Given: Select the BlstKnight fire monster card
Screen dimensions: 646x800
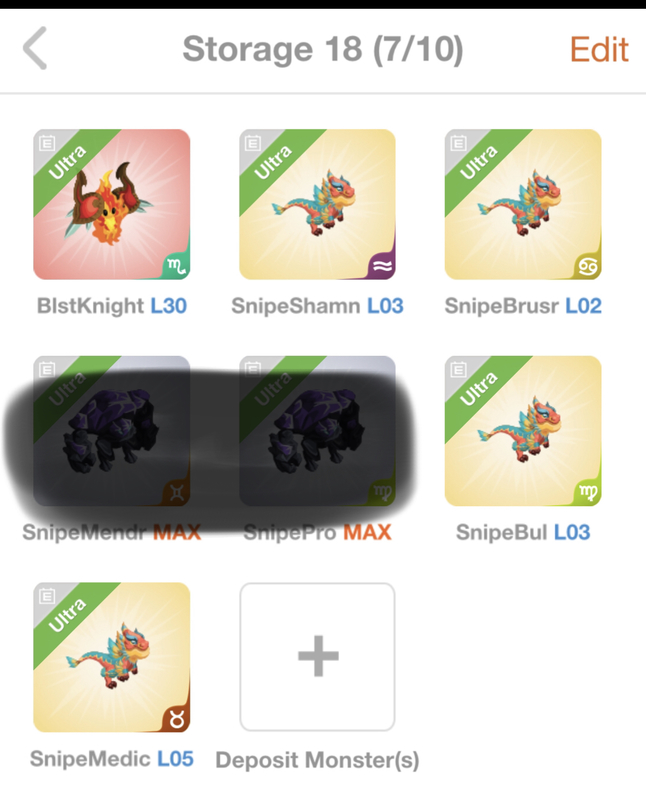Looking at the screenshot, I should pos(112,204).
